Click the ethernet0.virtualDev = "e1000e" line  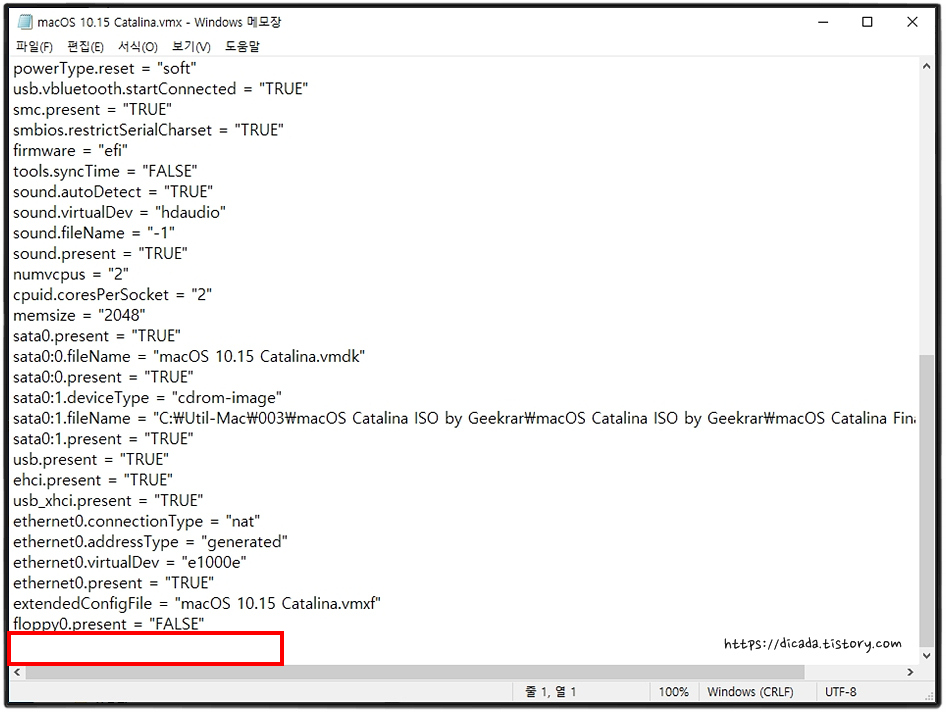(130, 562)
